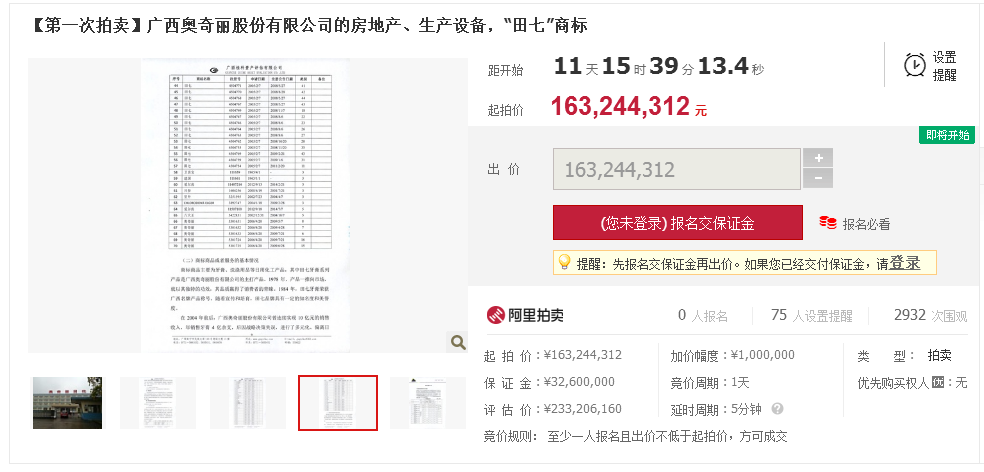The image size is (984, 472).
Task: Click the red coins icon beside 报名必看
Action: coord(828,223)
